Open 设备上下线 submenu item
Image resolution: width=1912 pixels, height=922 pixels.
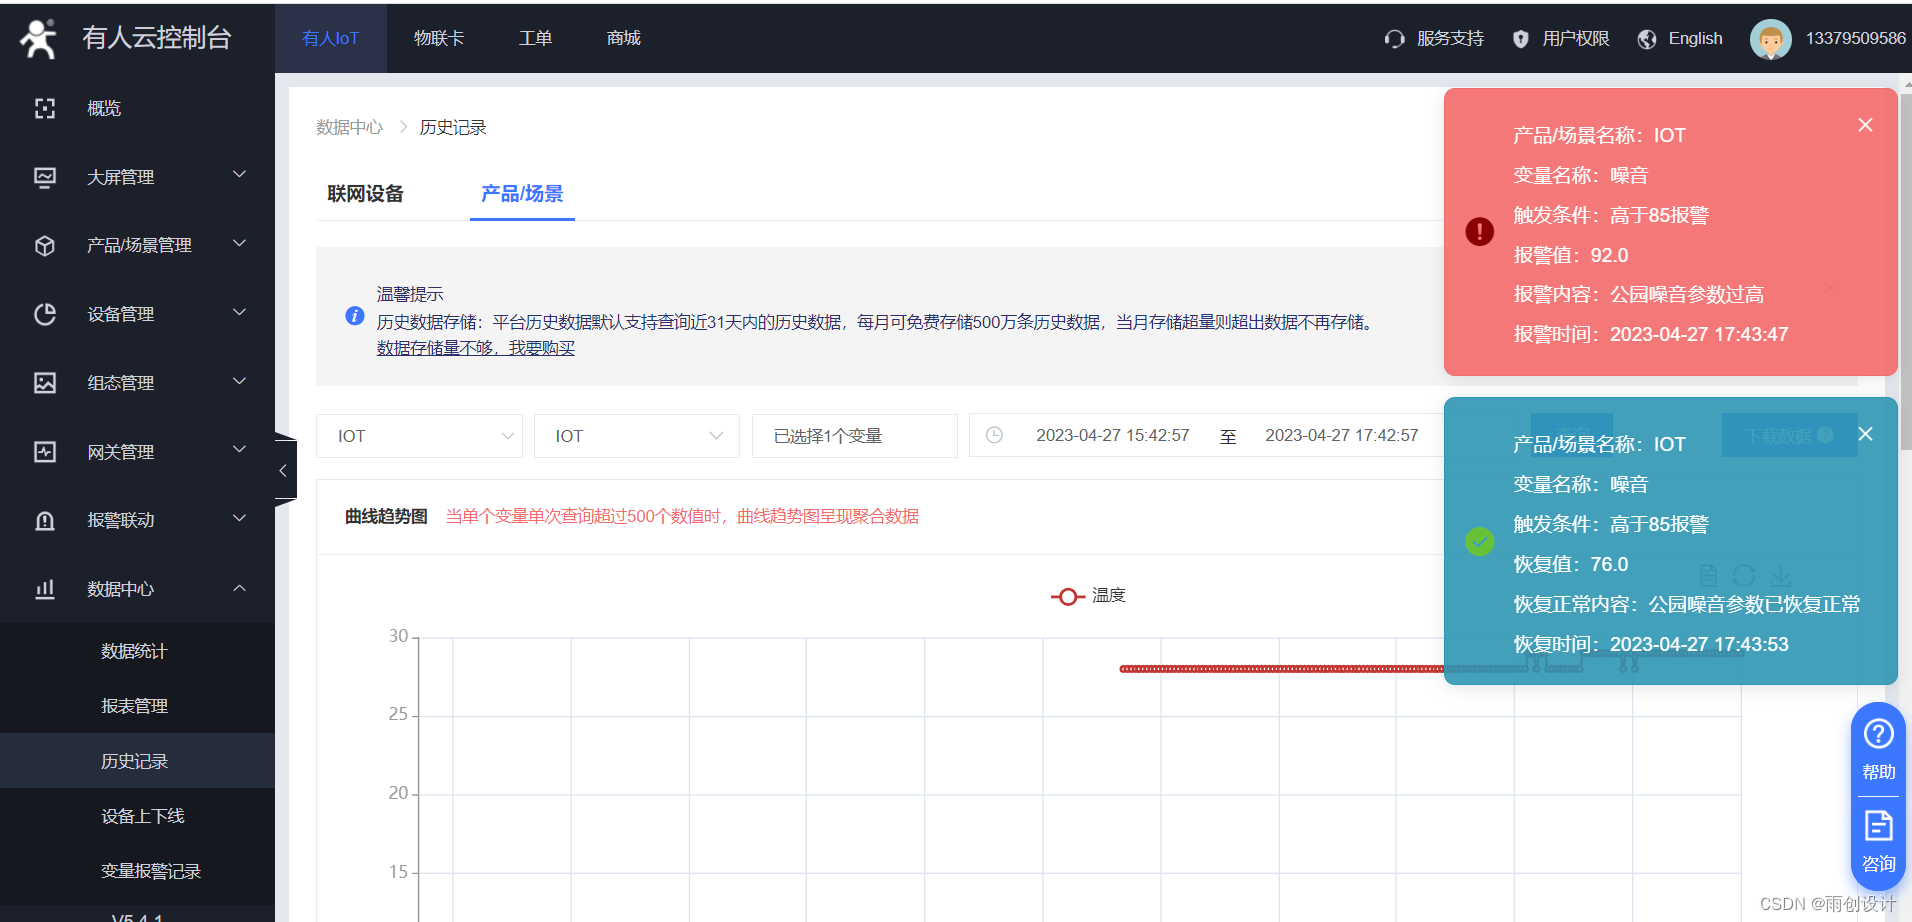(x=142, y=816)
